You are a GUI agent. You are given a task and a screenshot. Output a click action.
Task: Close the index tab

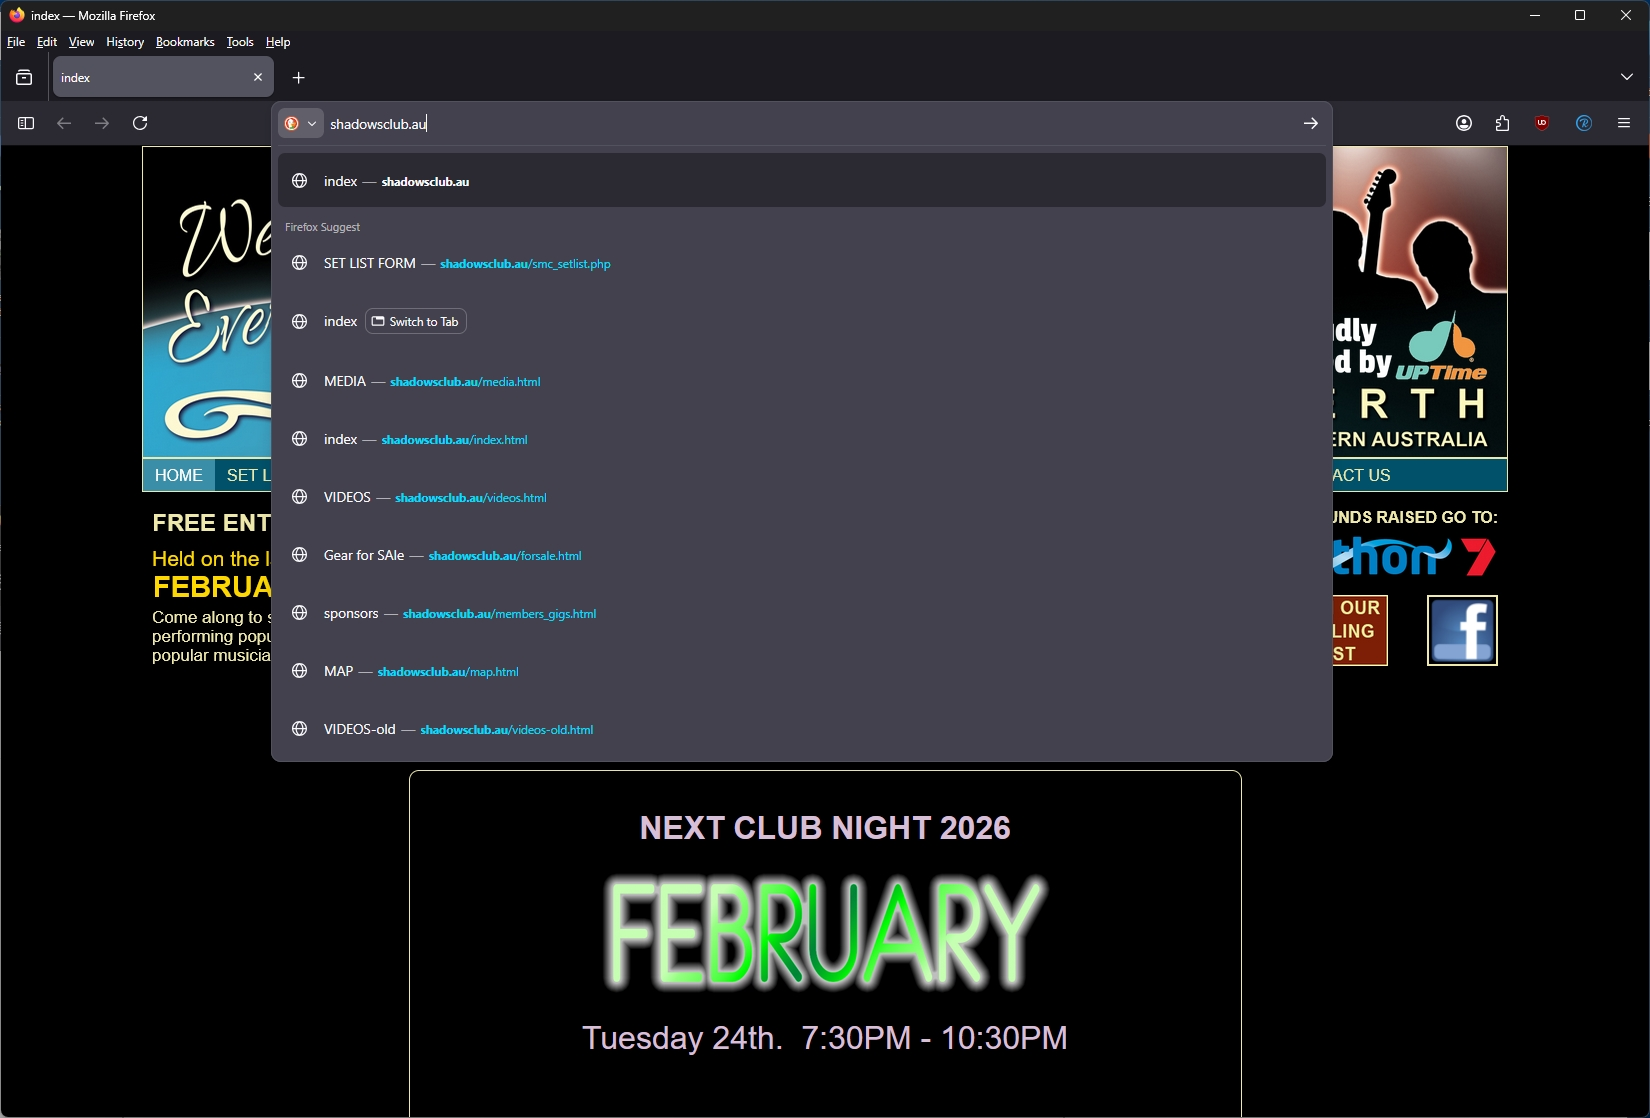click(x=258, y=77)
